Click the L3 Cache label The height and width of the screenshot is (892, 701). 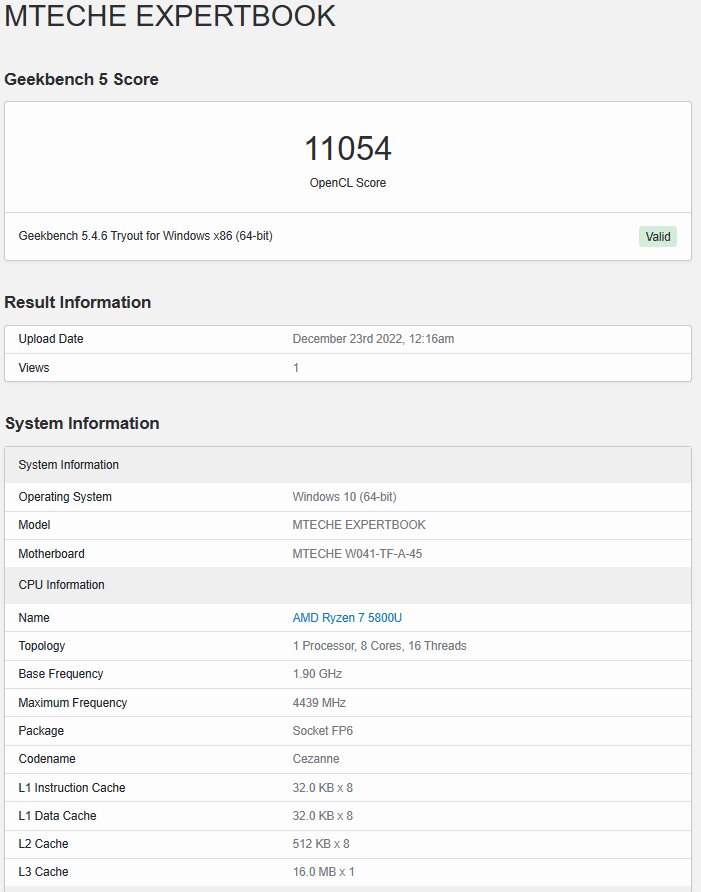pos(43,872)
